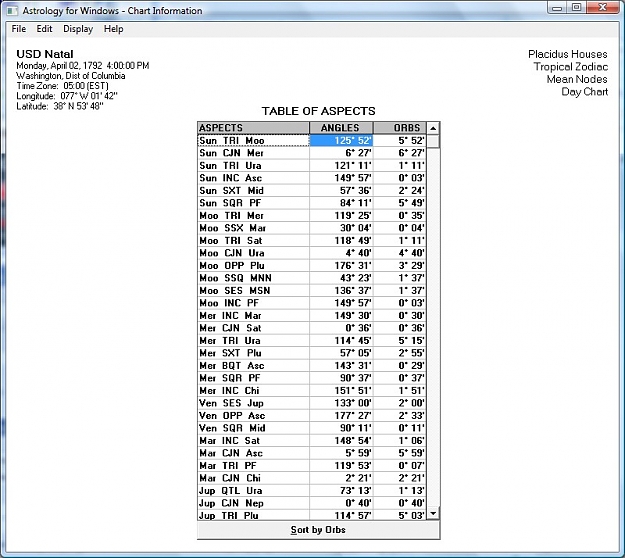Open the Help menu
The width and height of the screenshot is (625, 558).
point(113,29)
